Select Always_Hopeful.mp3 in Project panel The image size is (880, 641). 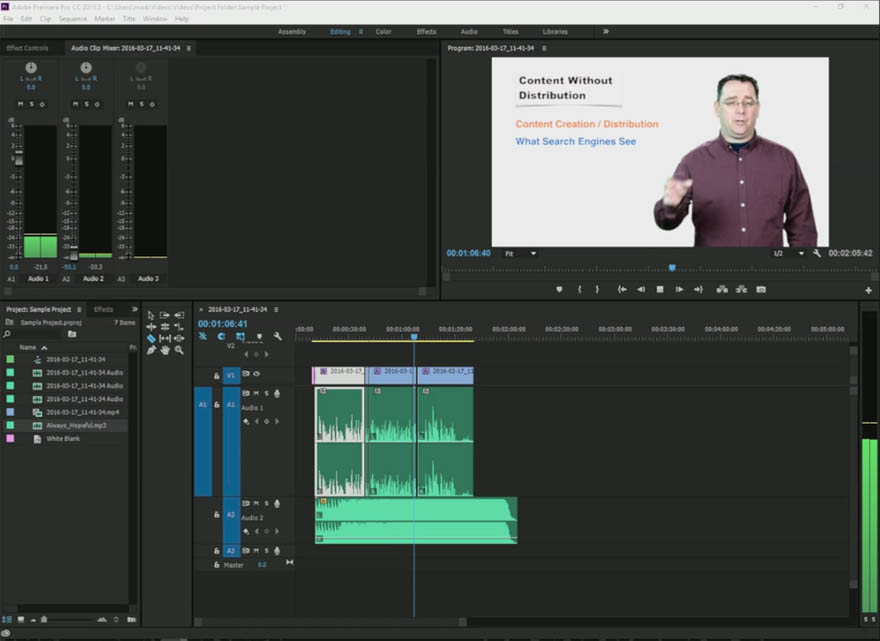(76, 425)
